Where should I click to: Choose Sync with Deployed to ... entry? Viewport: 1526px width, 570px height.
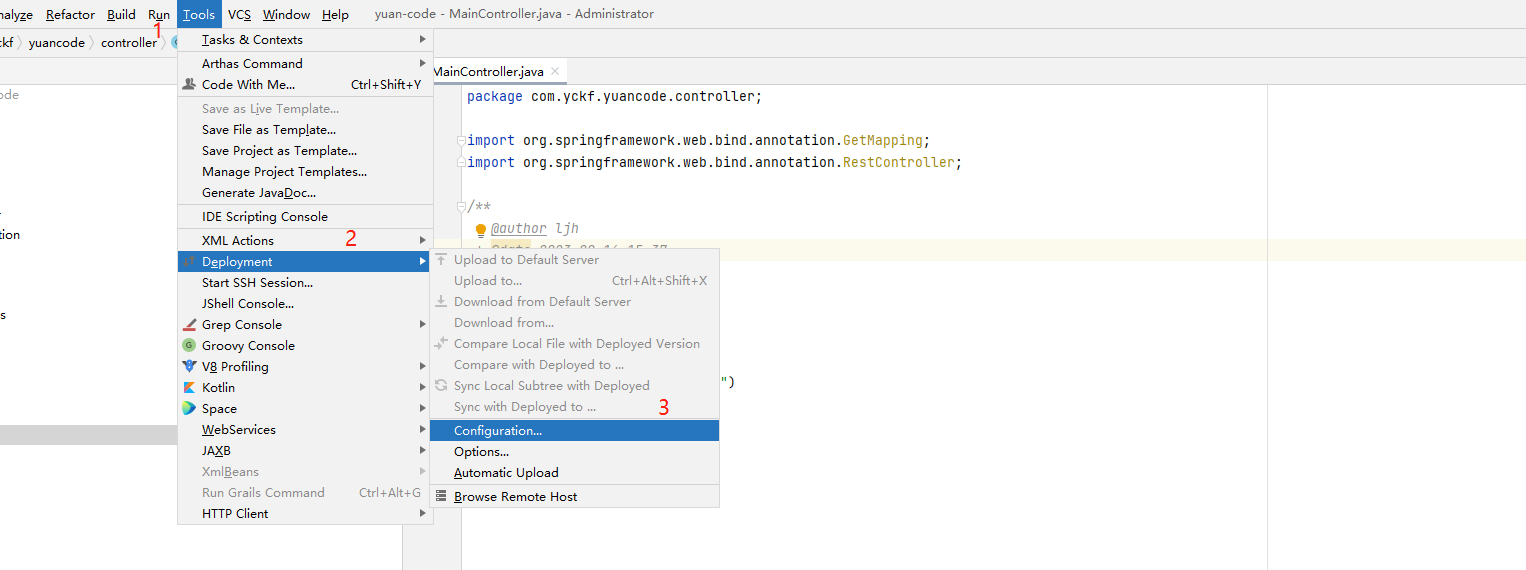pyautogui.click(x=574, y=407)
